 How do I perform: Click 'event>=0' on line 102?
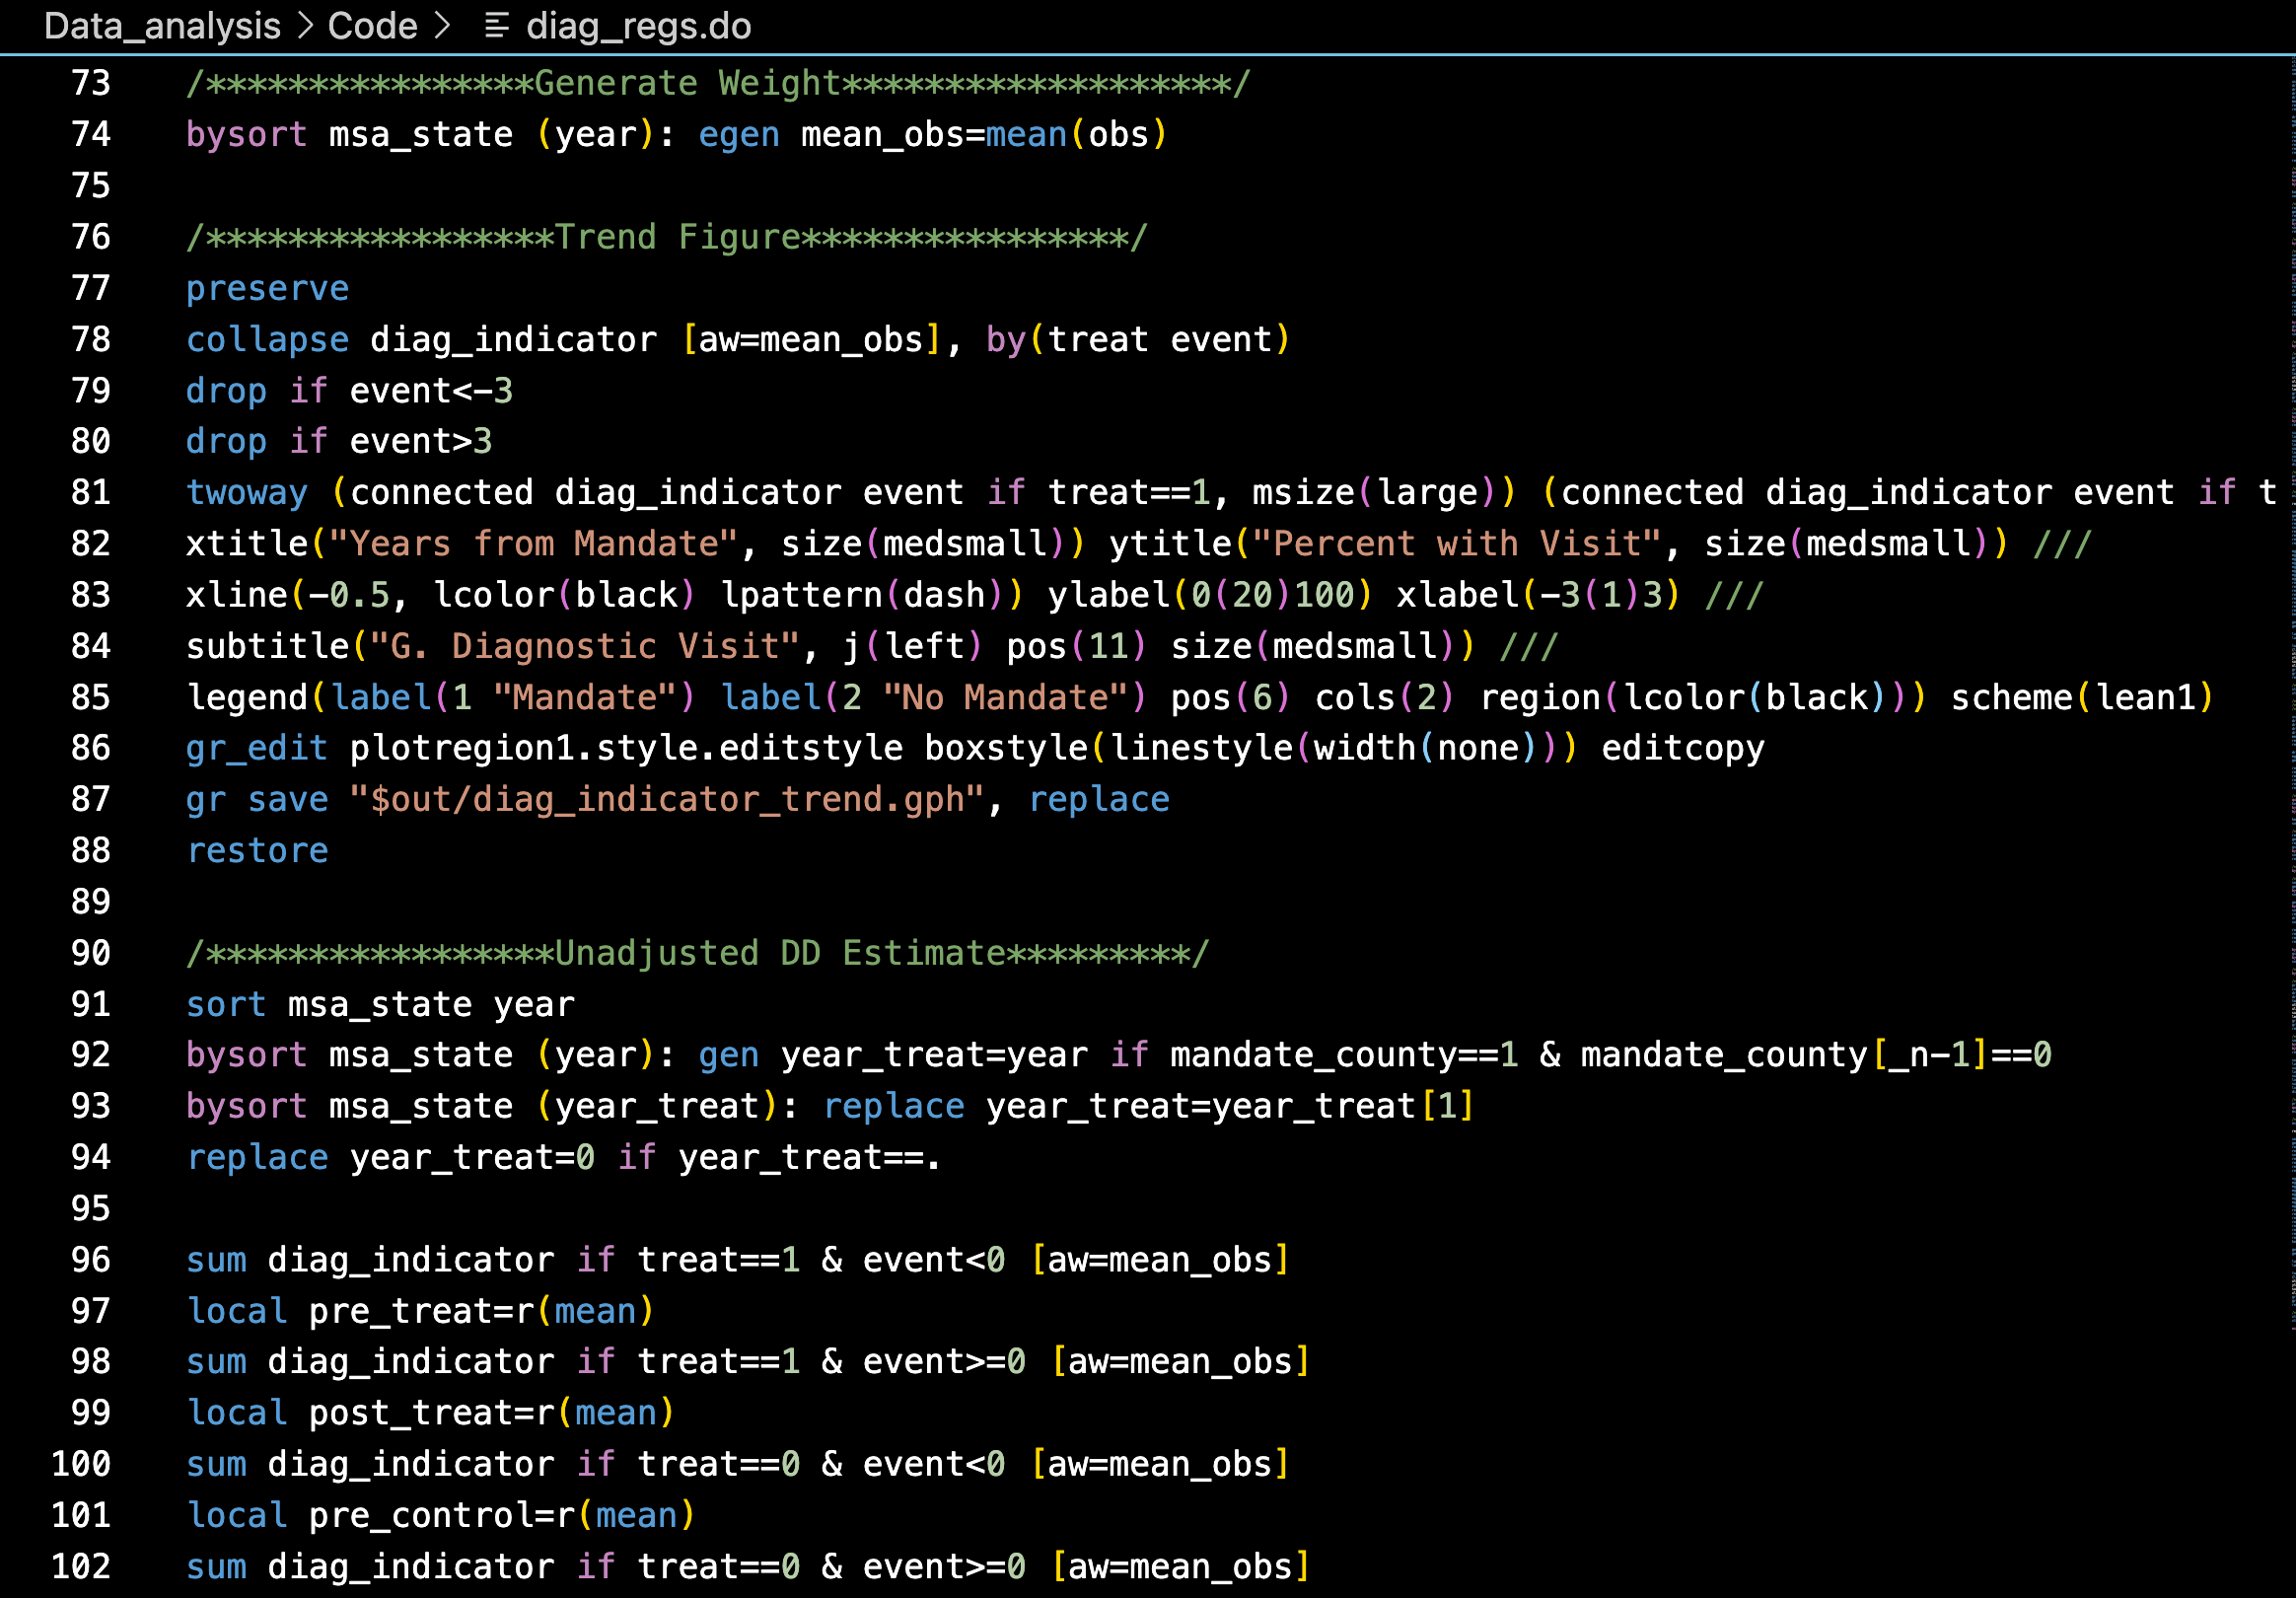click(x=944, y=1566)
